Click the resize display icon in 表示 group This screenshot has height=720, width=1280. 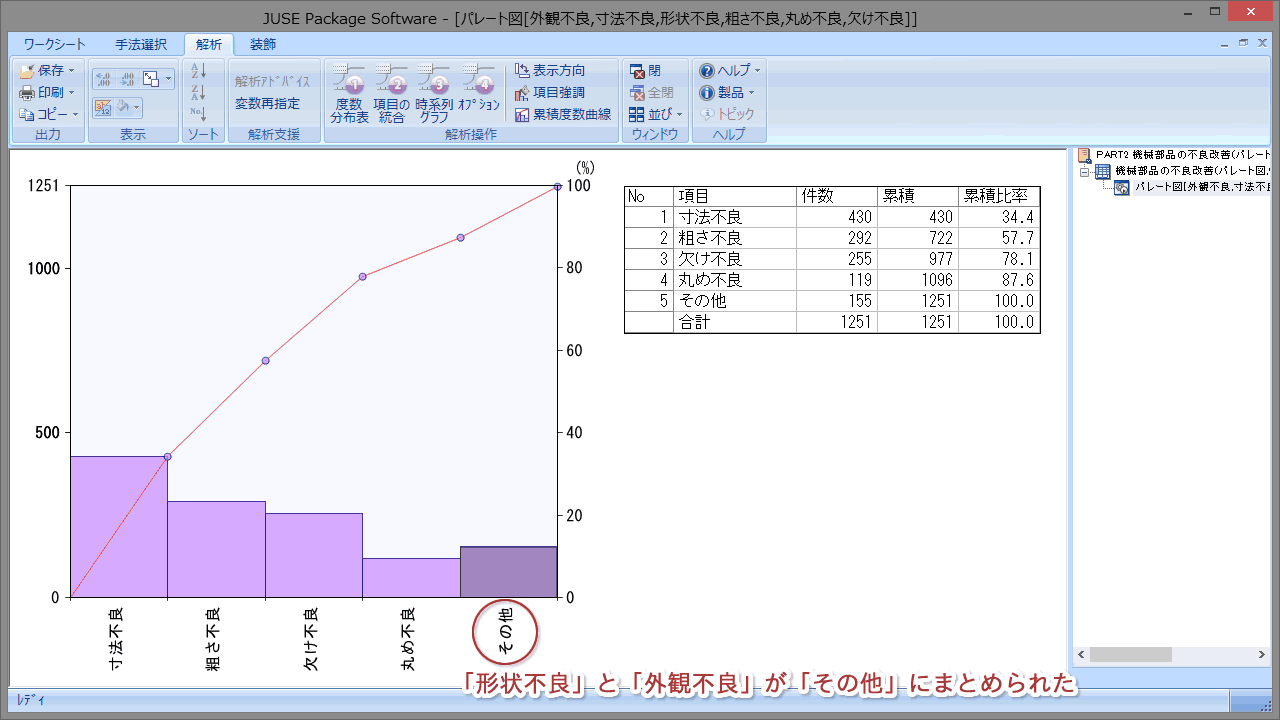click(x=151, y=78)
